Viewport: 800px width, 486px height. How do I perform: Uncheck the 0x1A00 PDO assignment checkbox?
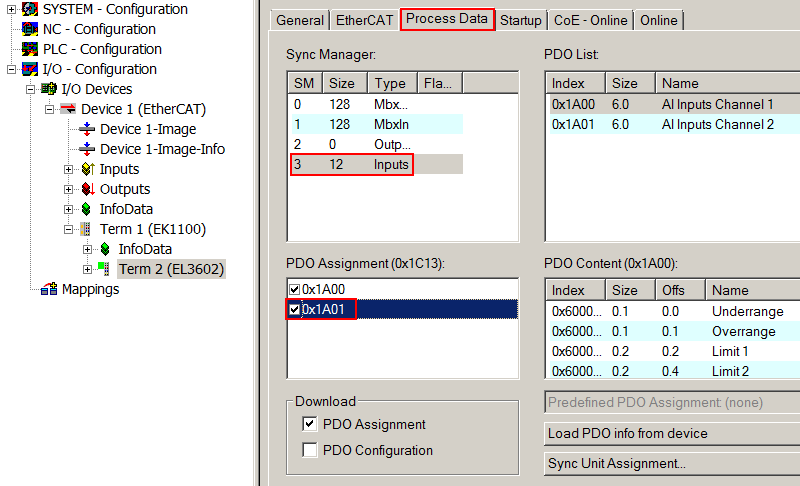click(294, 290)
